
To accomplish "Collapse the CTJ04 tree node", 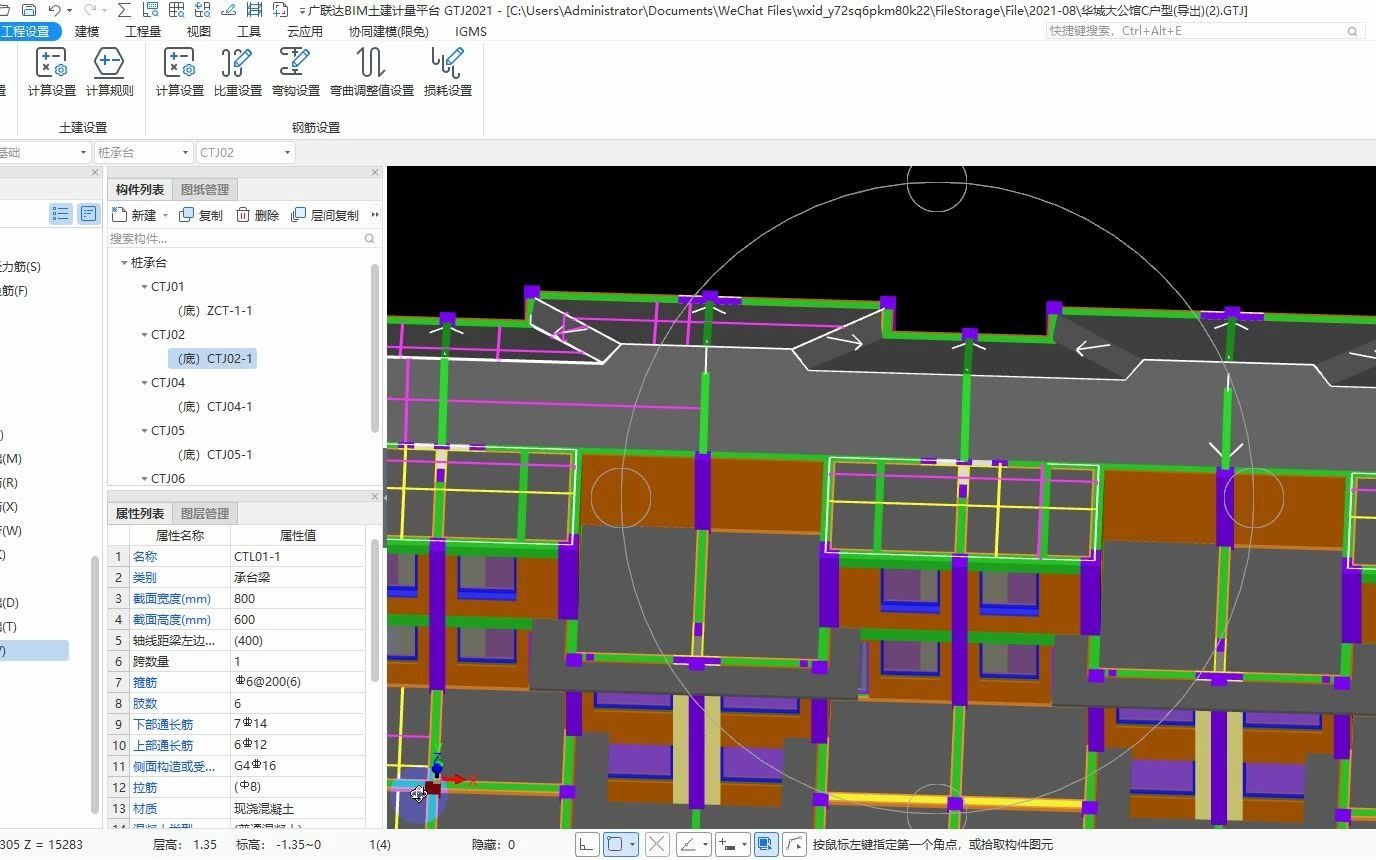I will (x=144, y=383).
